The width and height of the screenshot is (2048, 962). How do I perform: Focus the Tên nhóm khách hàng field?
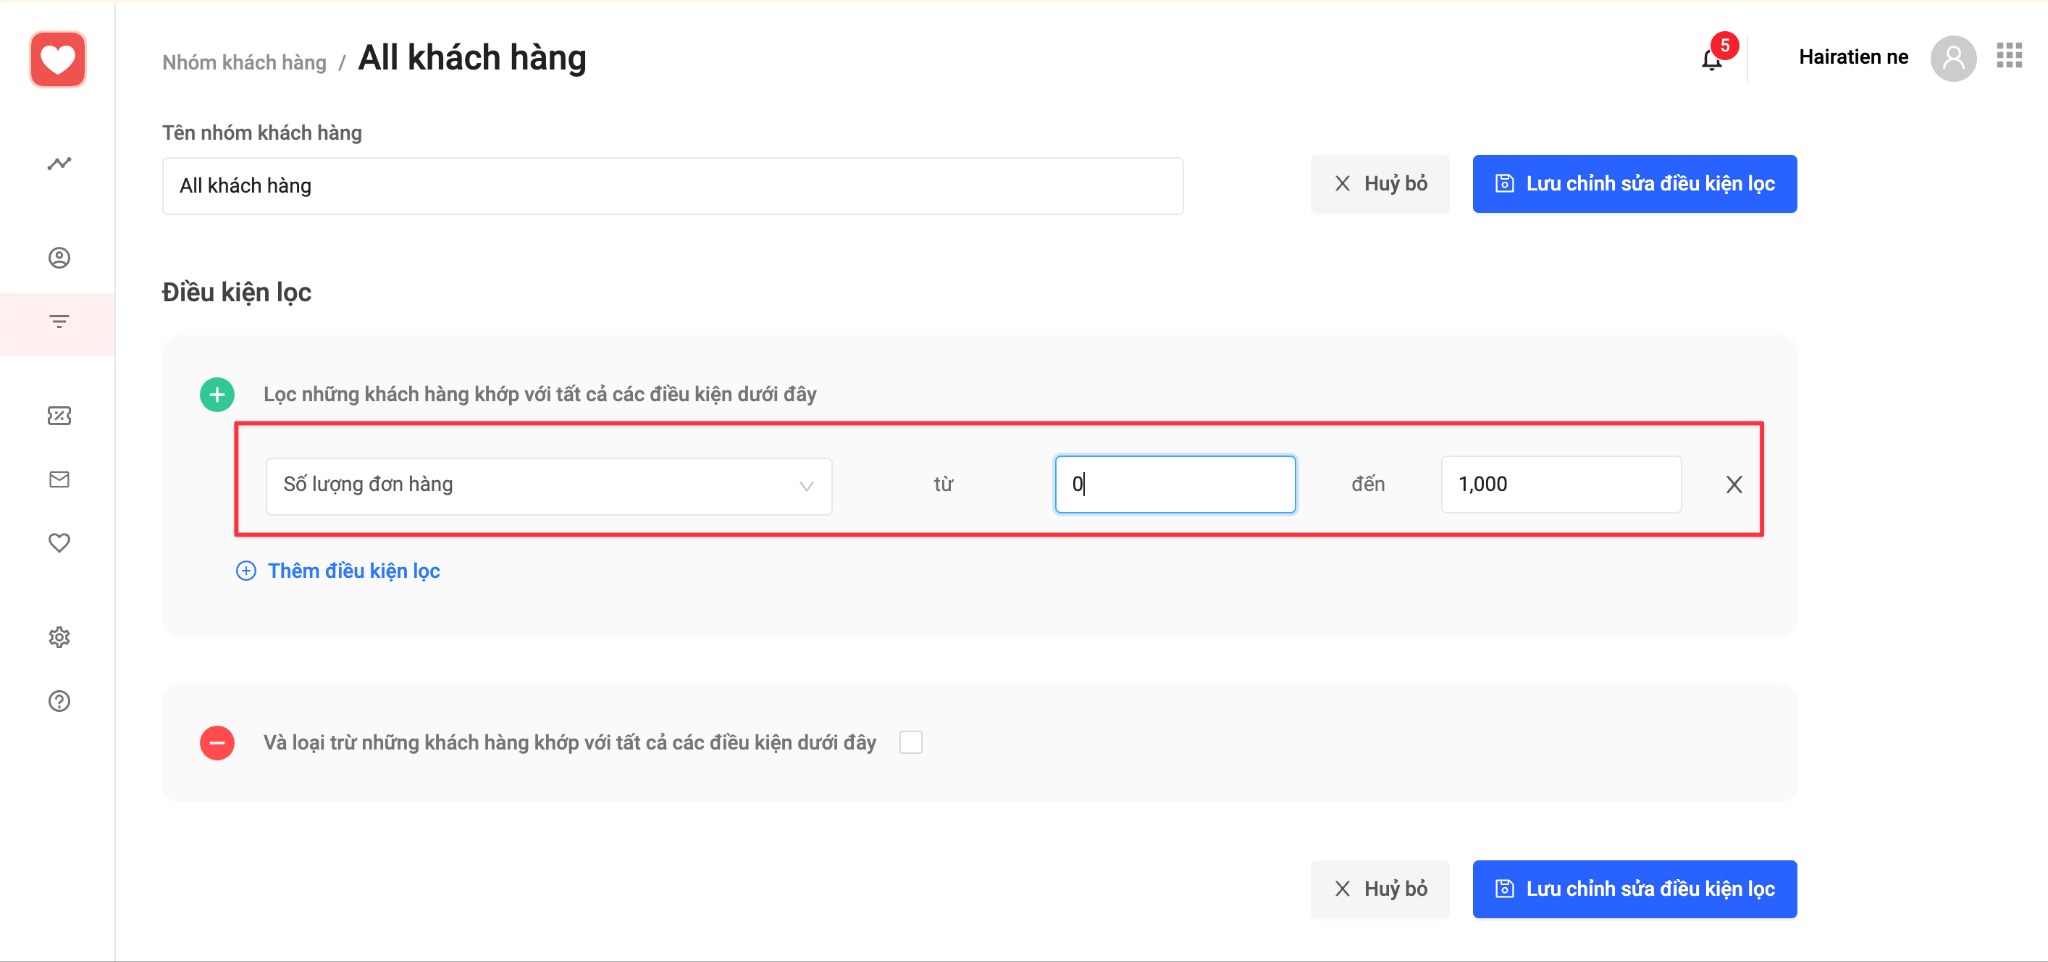(x=672, y=186)
